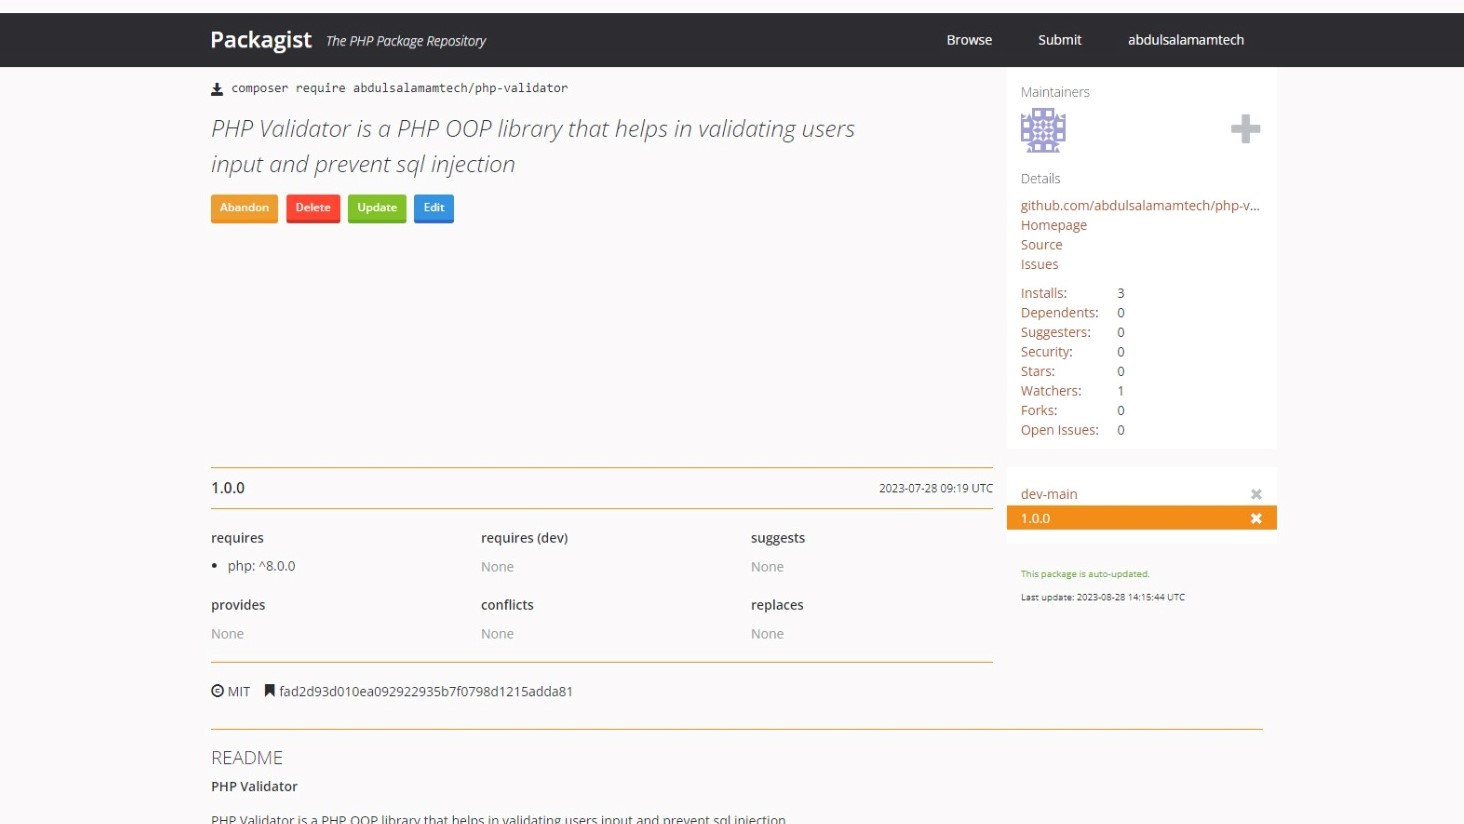This screenshot has width=1464, height=824.
Task: Click the README heading
Action: click(247, 758)
